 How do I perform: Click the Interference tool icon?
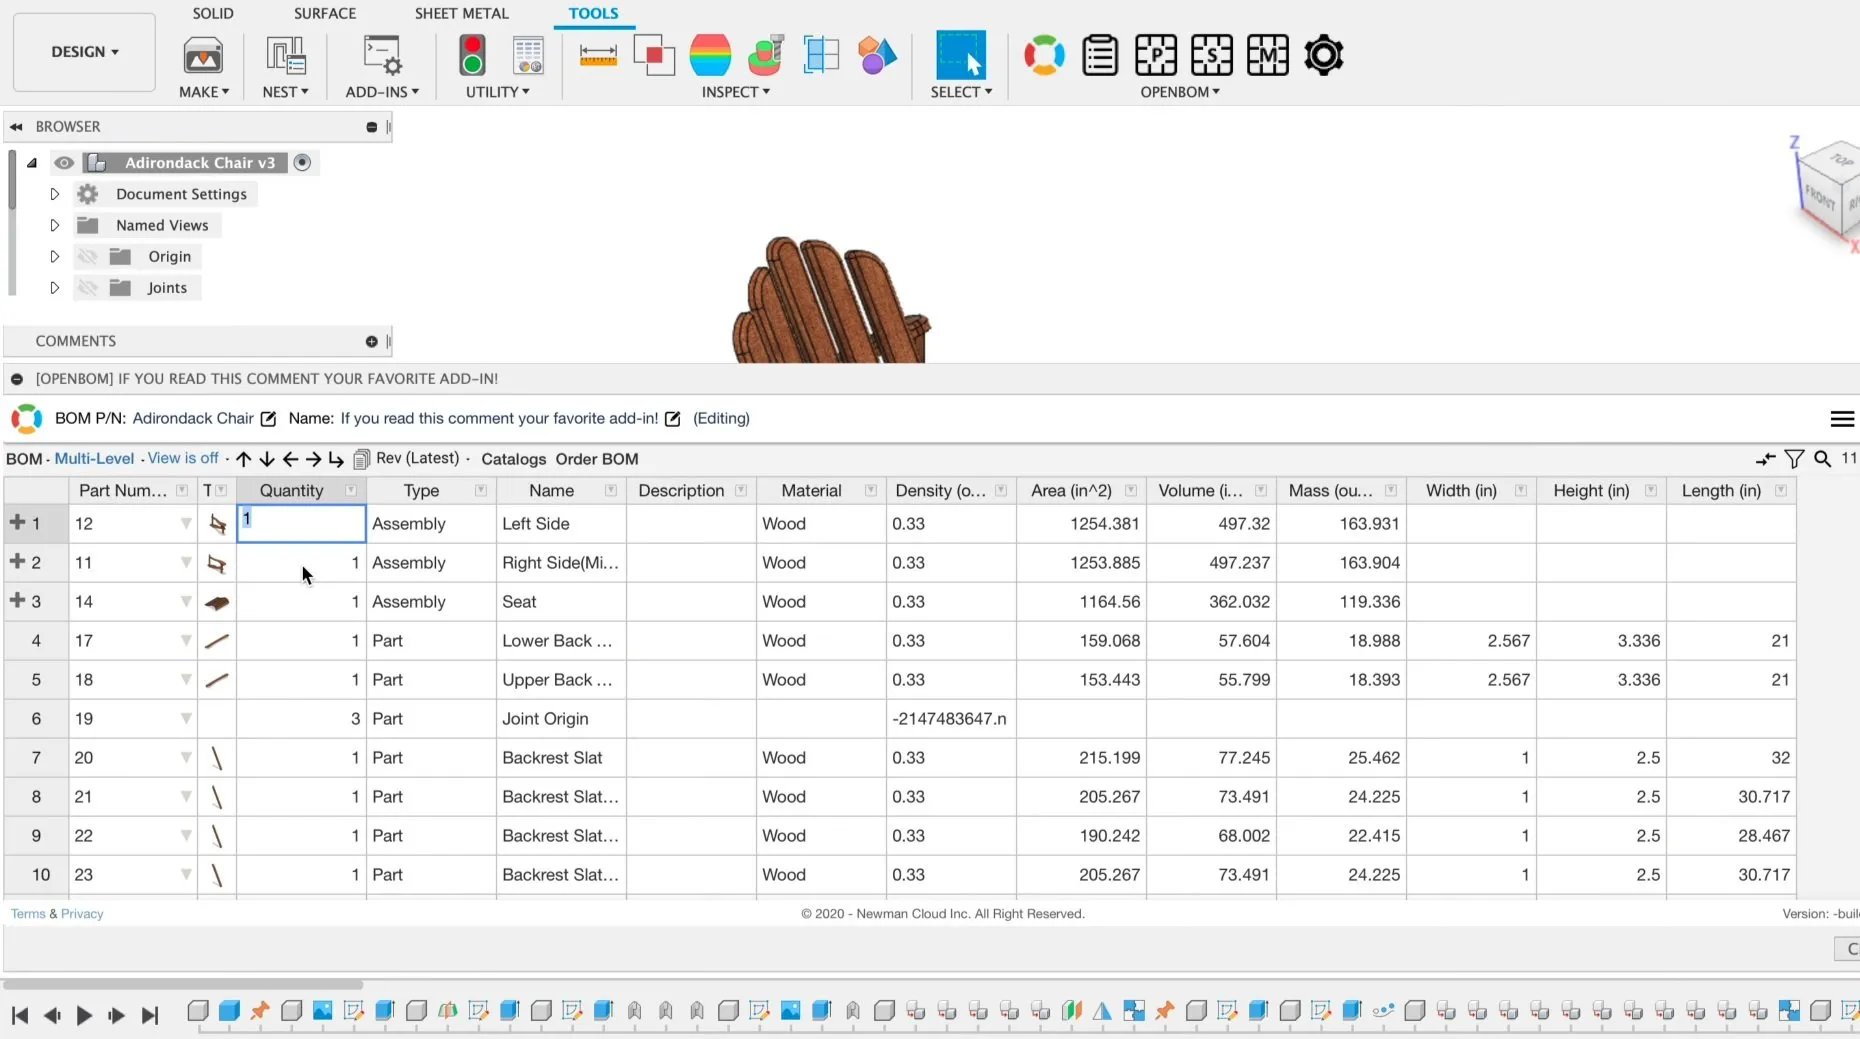[654, 55]
